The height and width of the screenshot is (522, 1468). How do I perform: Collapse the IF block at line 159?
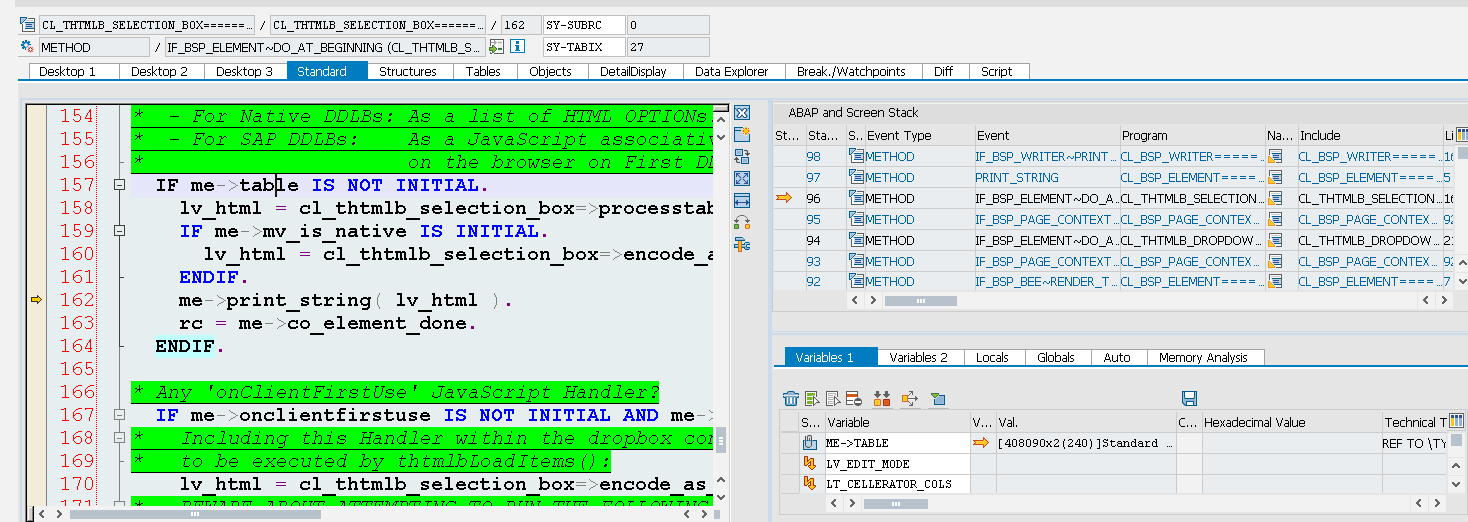[119, 231]
